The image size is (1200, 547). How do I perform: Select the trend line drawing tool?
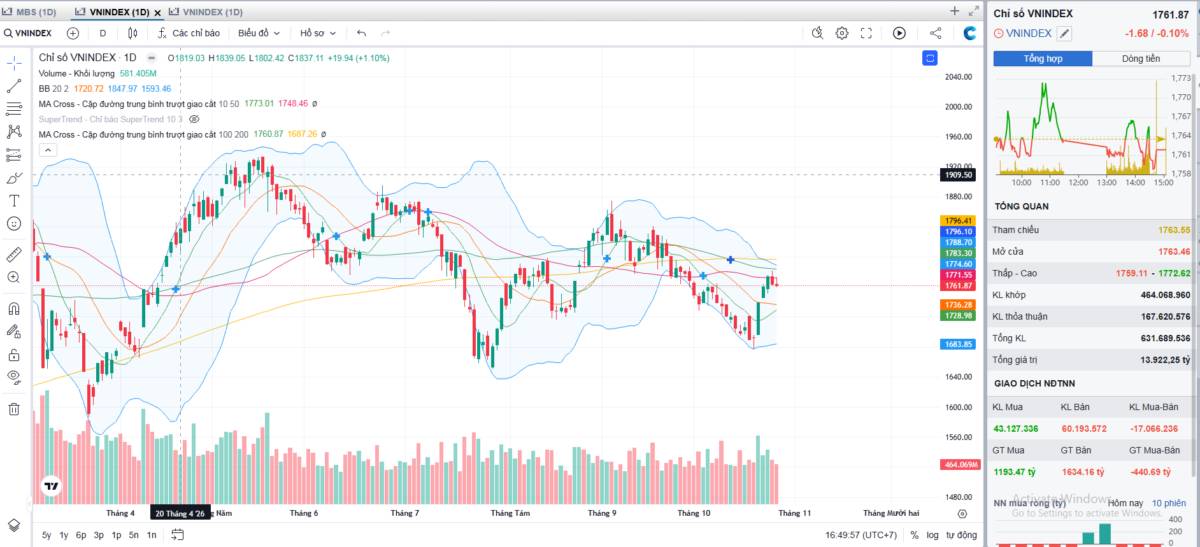pos(14,86)
